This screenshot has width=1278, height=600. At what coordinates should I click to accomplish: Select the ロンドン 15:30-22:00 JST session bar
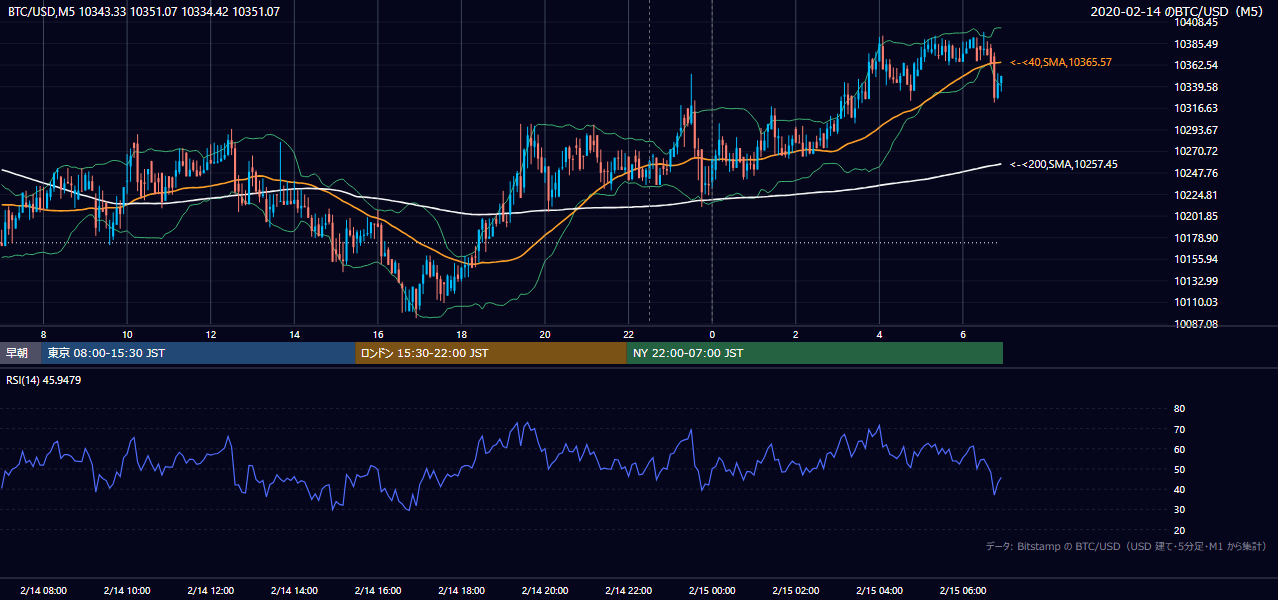pos(491,353)
